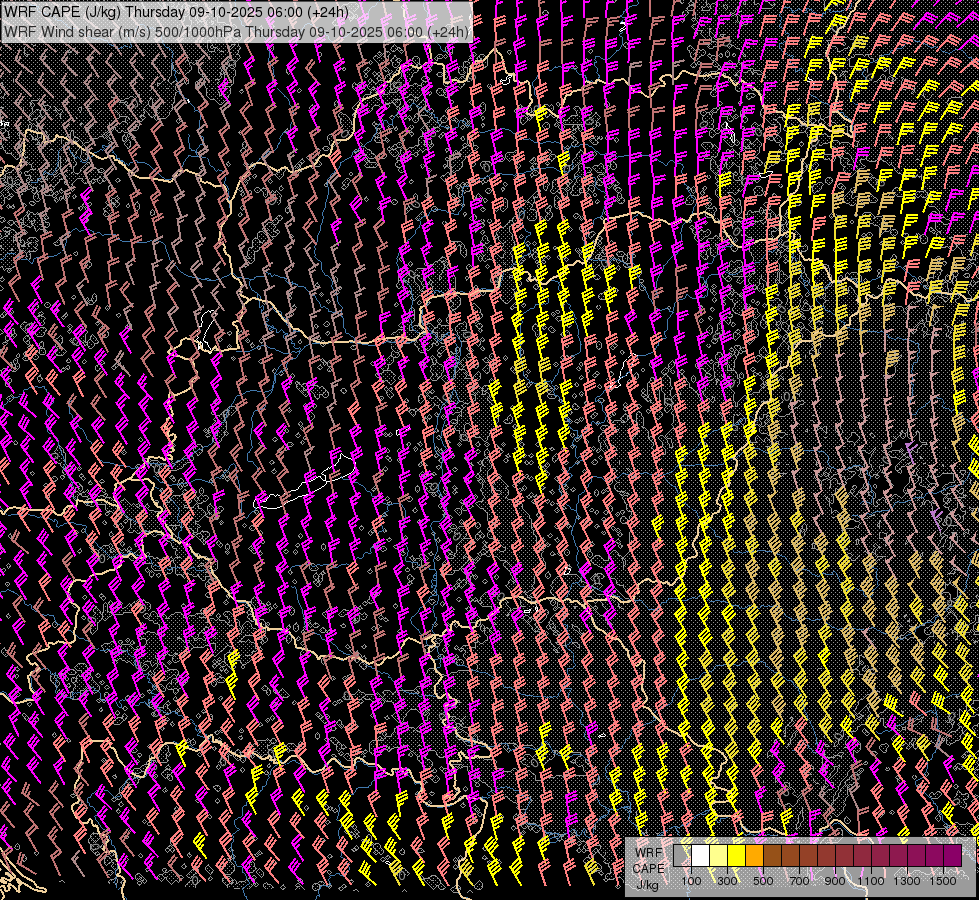
Task: Click the 1100 legend tick label
Action: pyautogui.click(x=871, y=881)
